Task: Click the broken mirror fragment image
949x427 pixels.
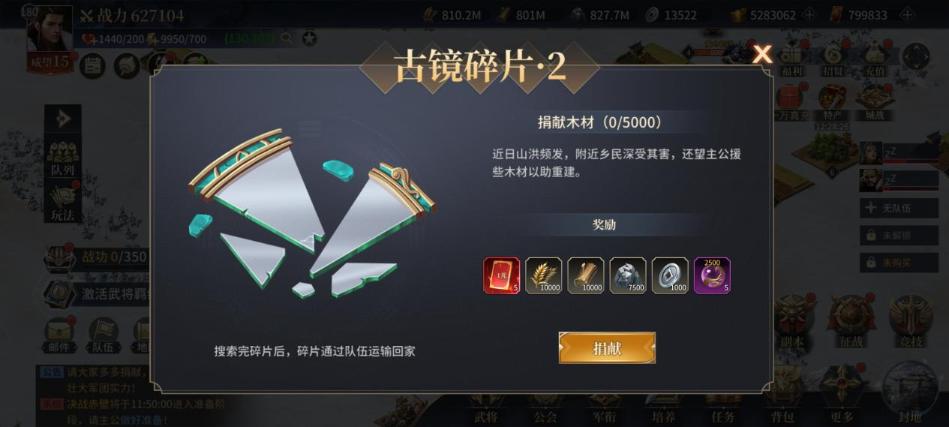Action: coord(312,213)
